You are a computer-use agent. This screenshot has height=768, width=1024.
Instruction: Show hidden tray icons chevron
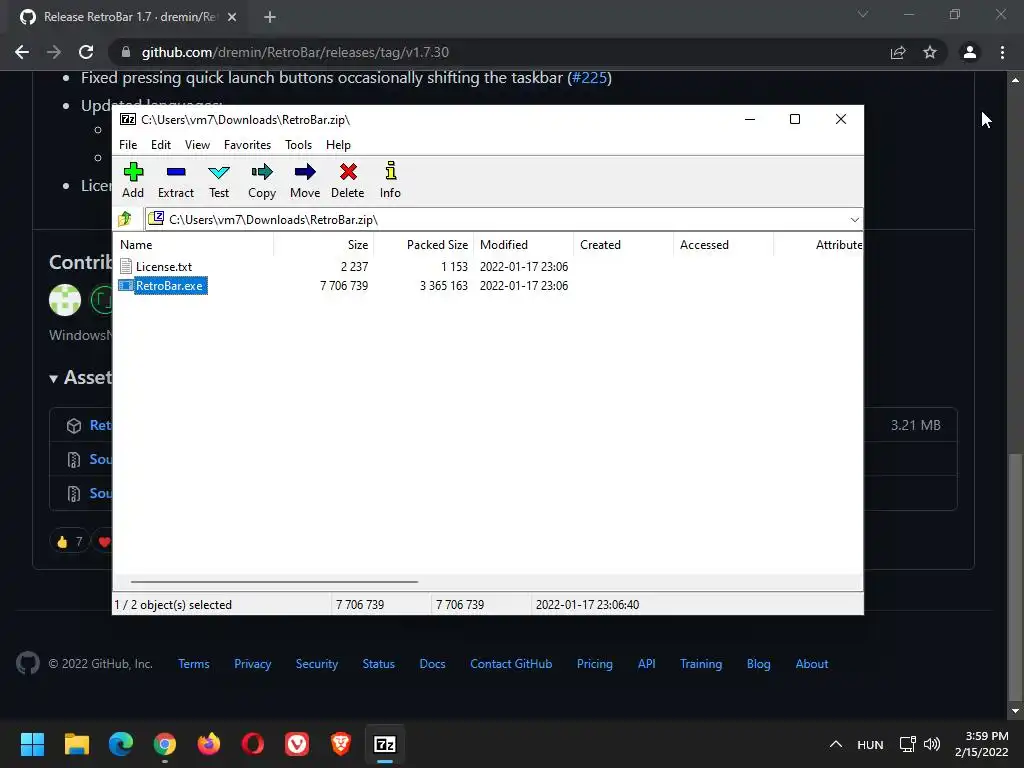click(836, 744)
